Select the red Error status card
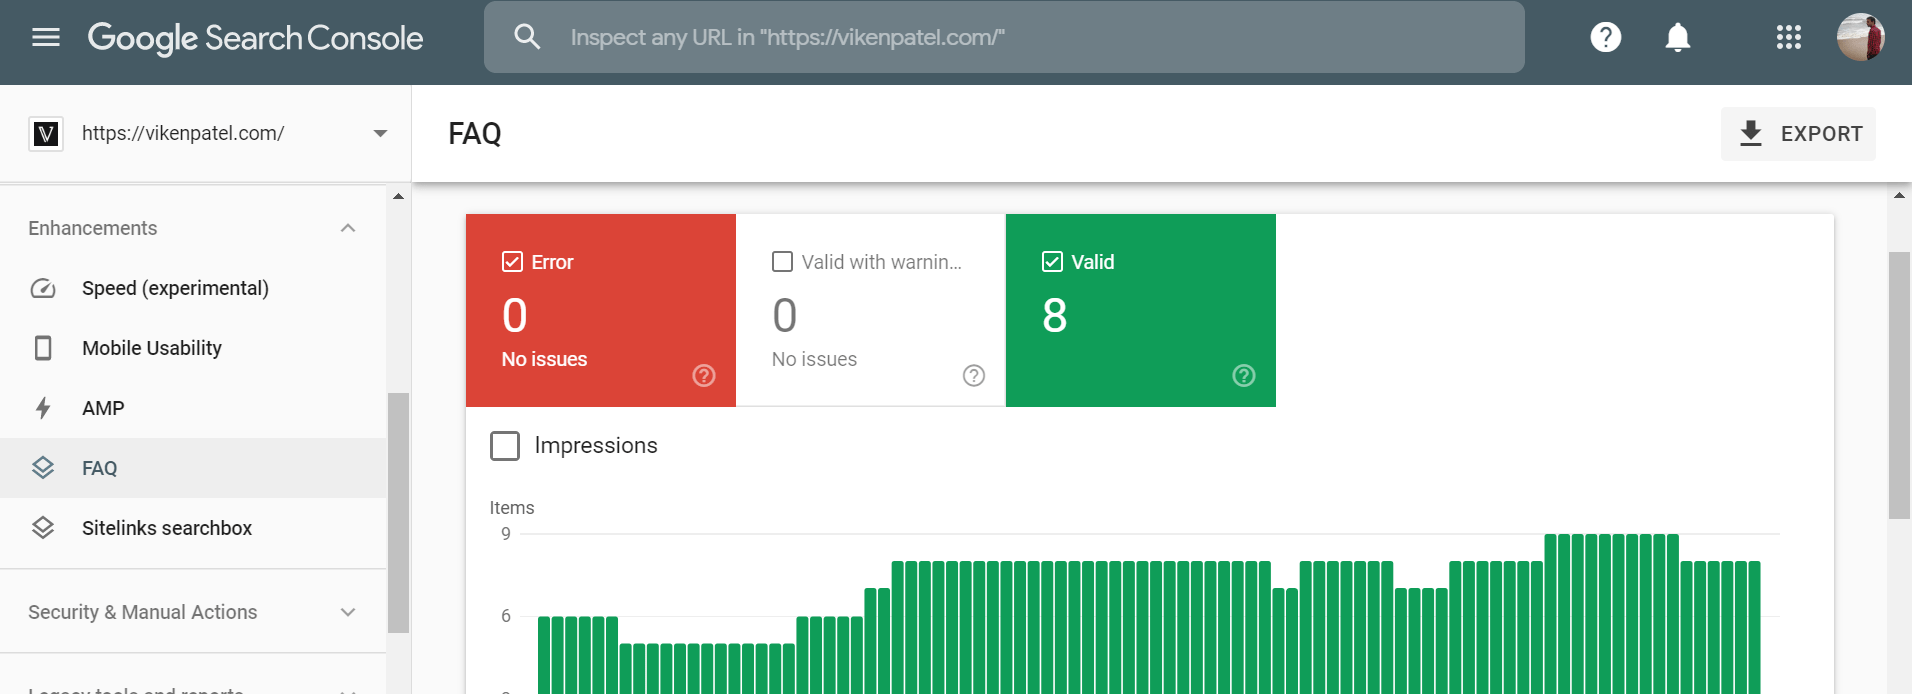 click(x=601, y=310)
